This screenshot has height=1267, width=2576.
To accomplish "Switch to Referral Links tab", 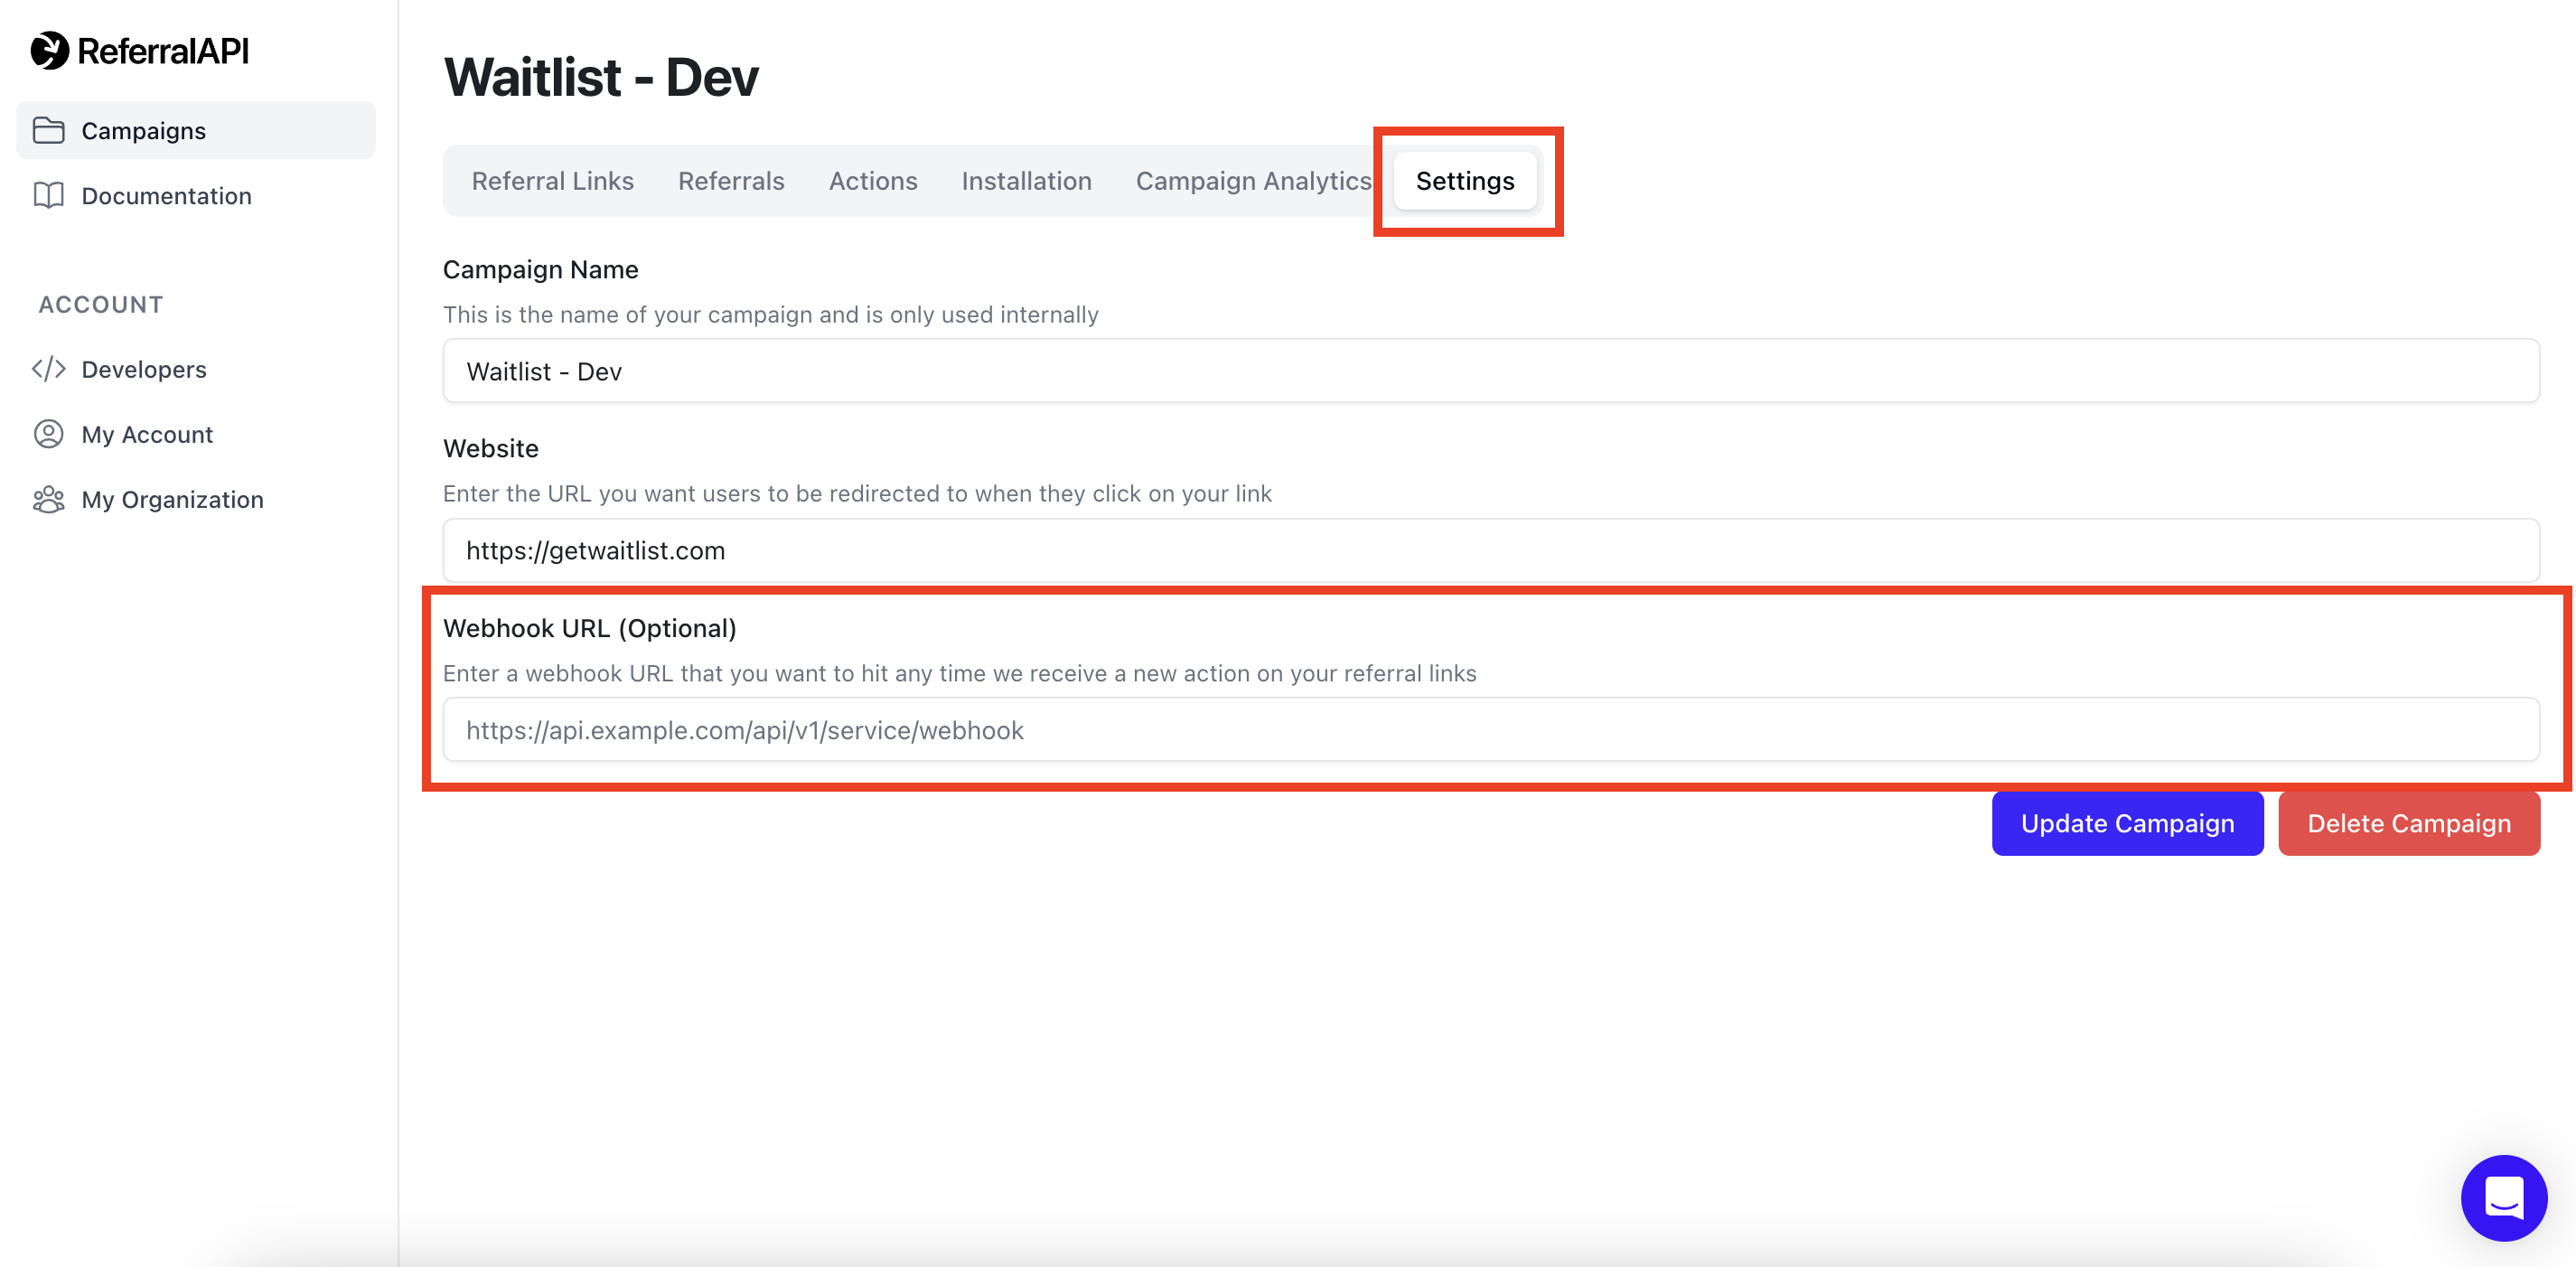I will click(x=552, y=181).
